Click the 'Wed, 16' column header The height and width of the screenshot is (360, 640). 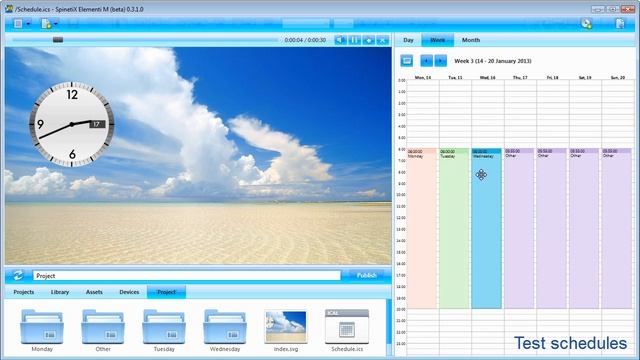pos(487,77)
